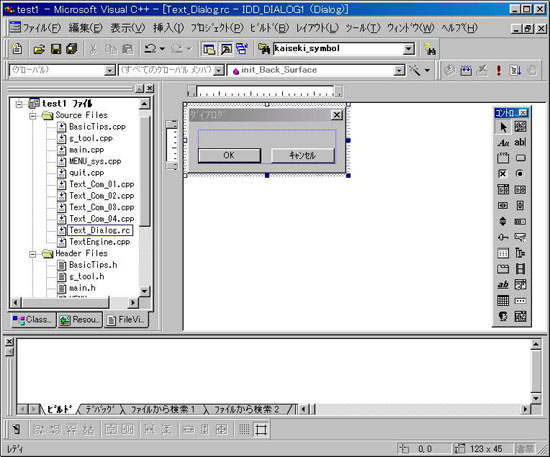550x457 pixels.
Task: Open the レイアウト(L) menu
Action: (317, 28)
